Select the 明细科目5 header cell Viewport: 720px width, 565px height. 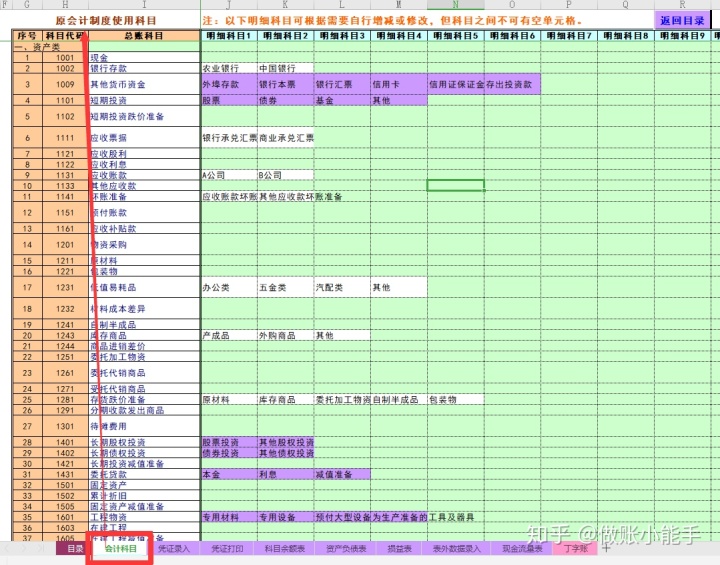pyautogui.click(x=456, y=36)
